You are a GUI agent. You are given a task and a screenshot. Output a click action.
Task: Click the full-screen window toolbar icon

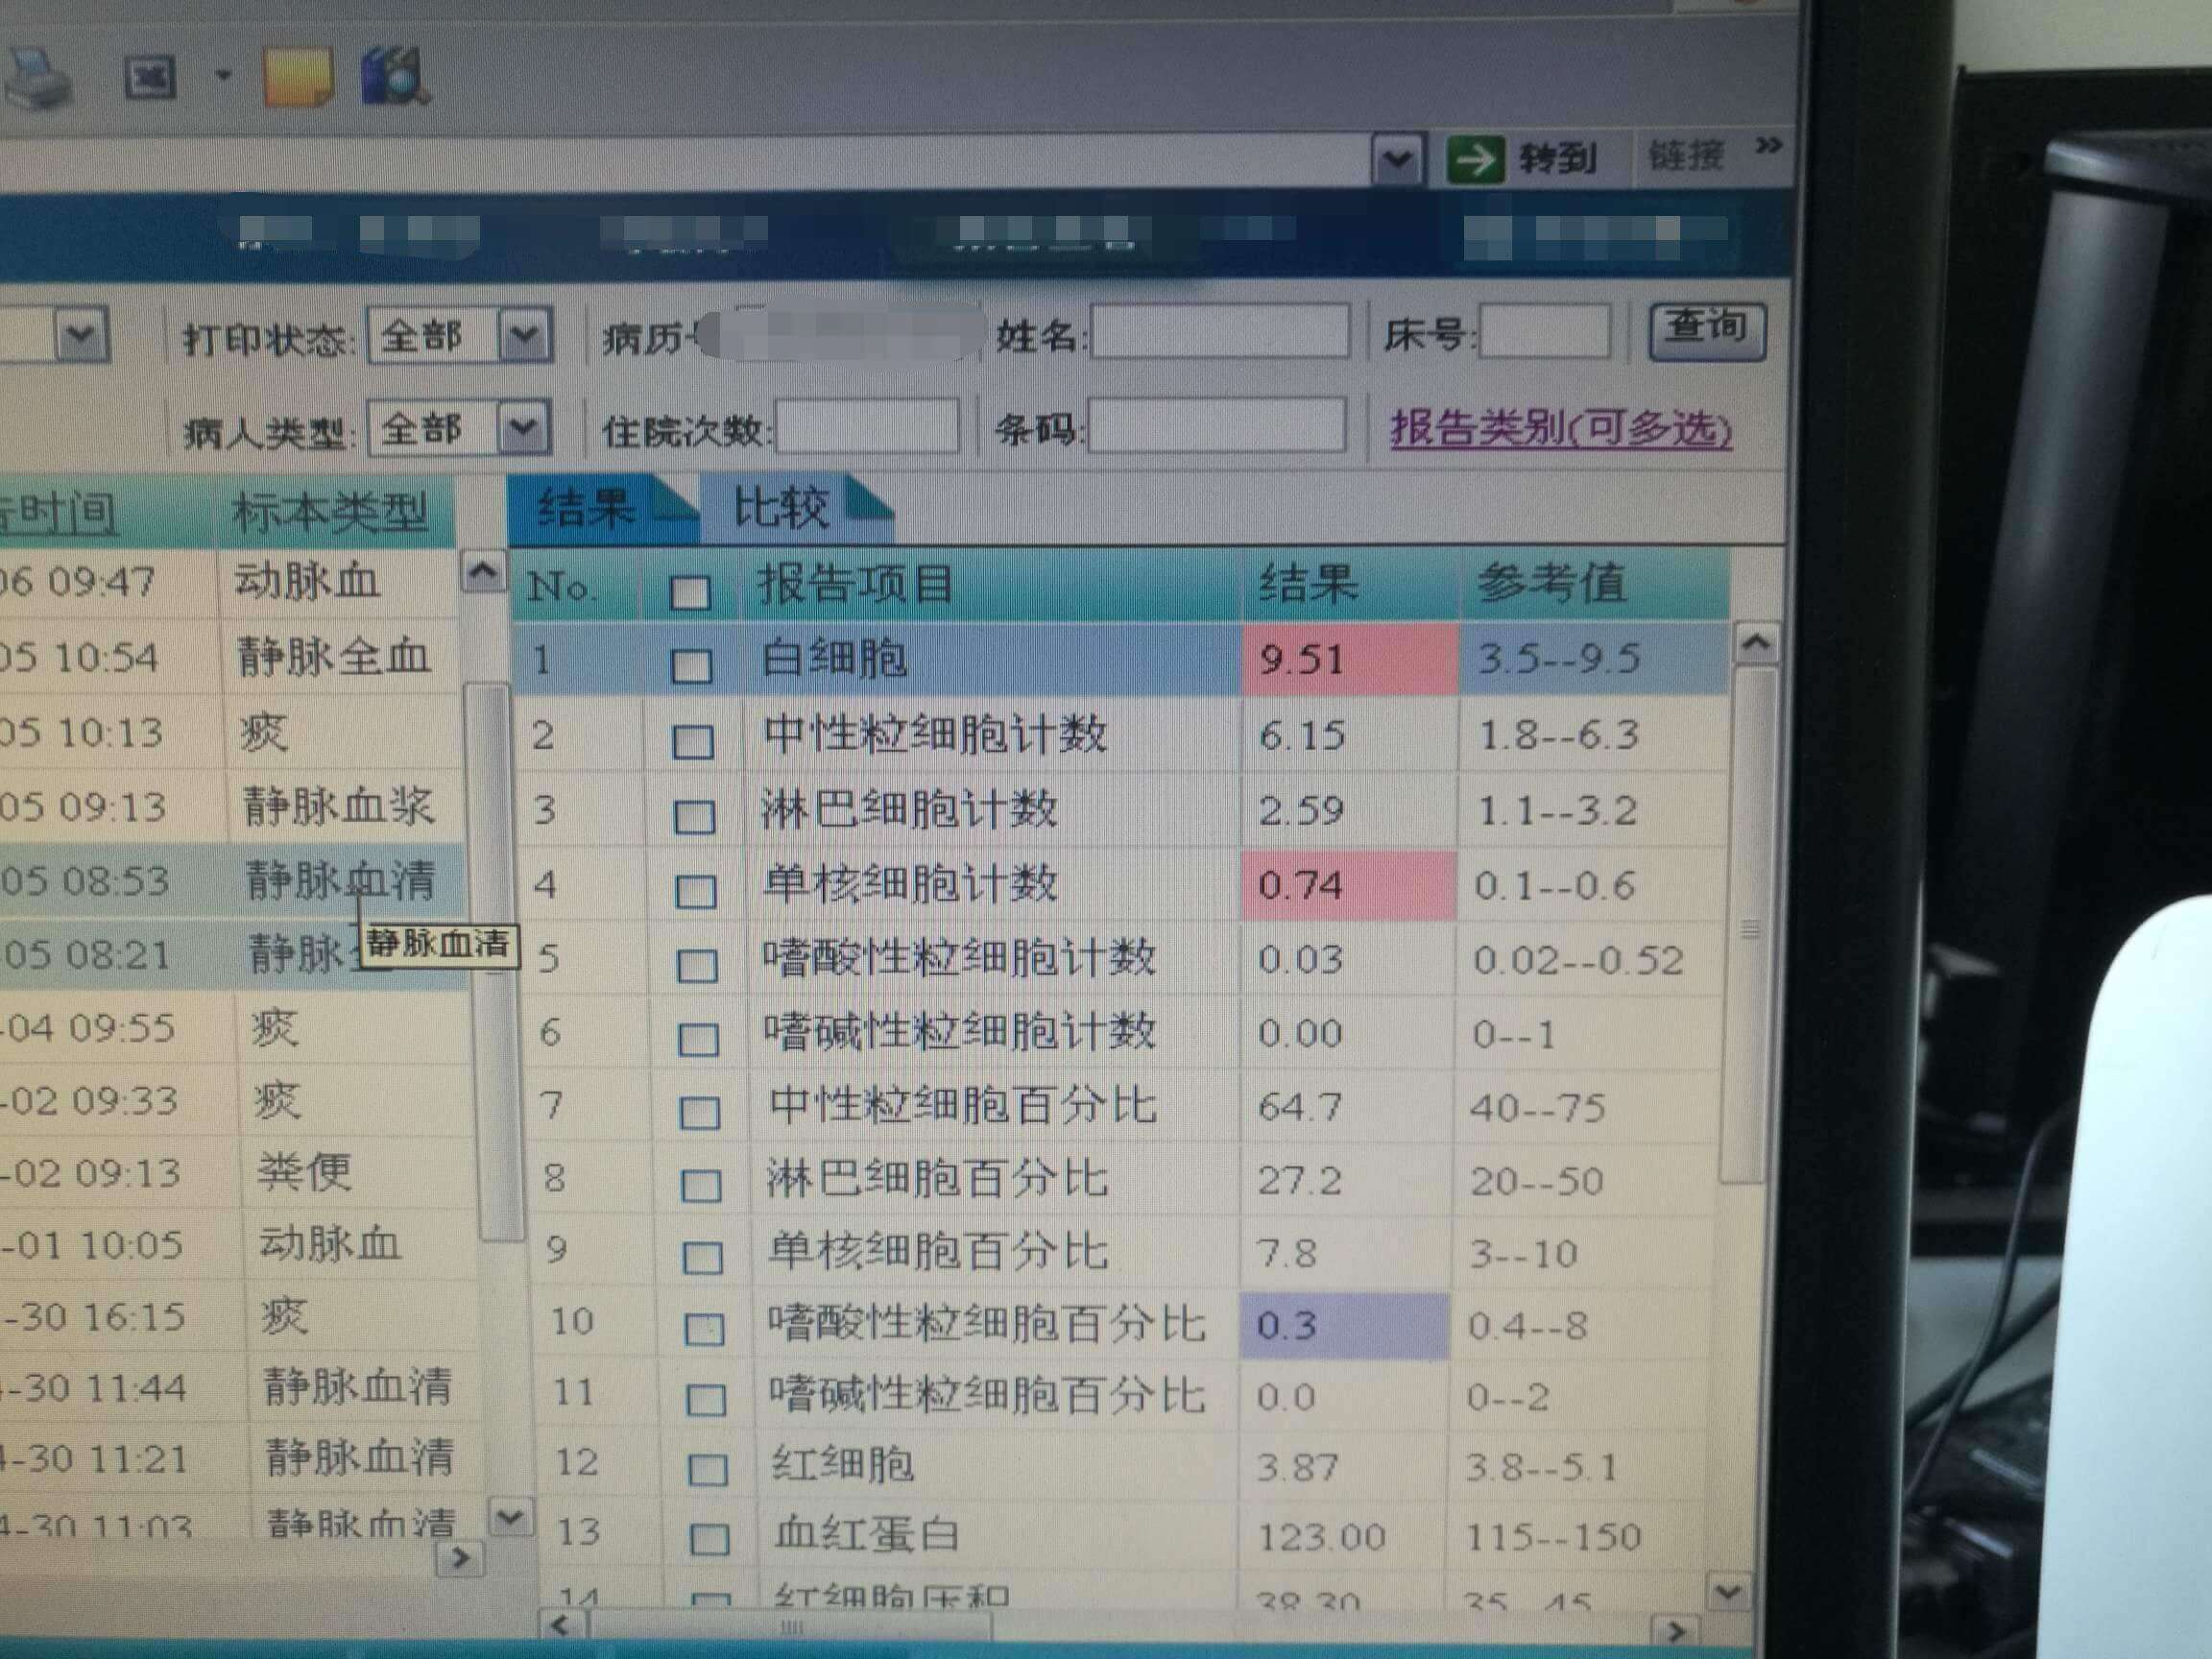(149, 77)
